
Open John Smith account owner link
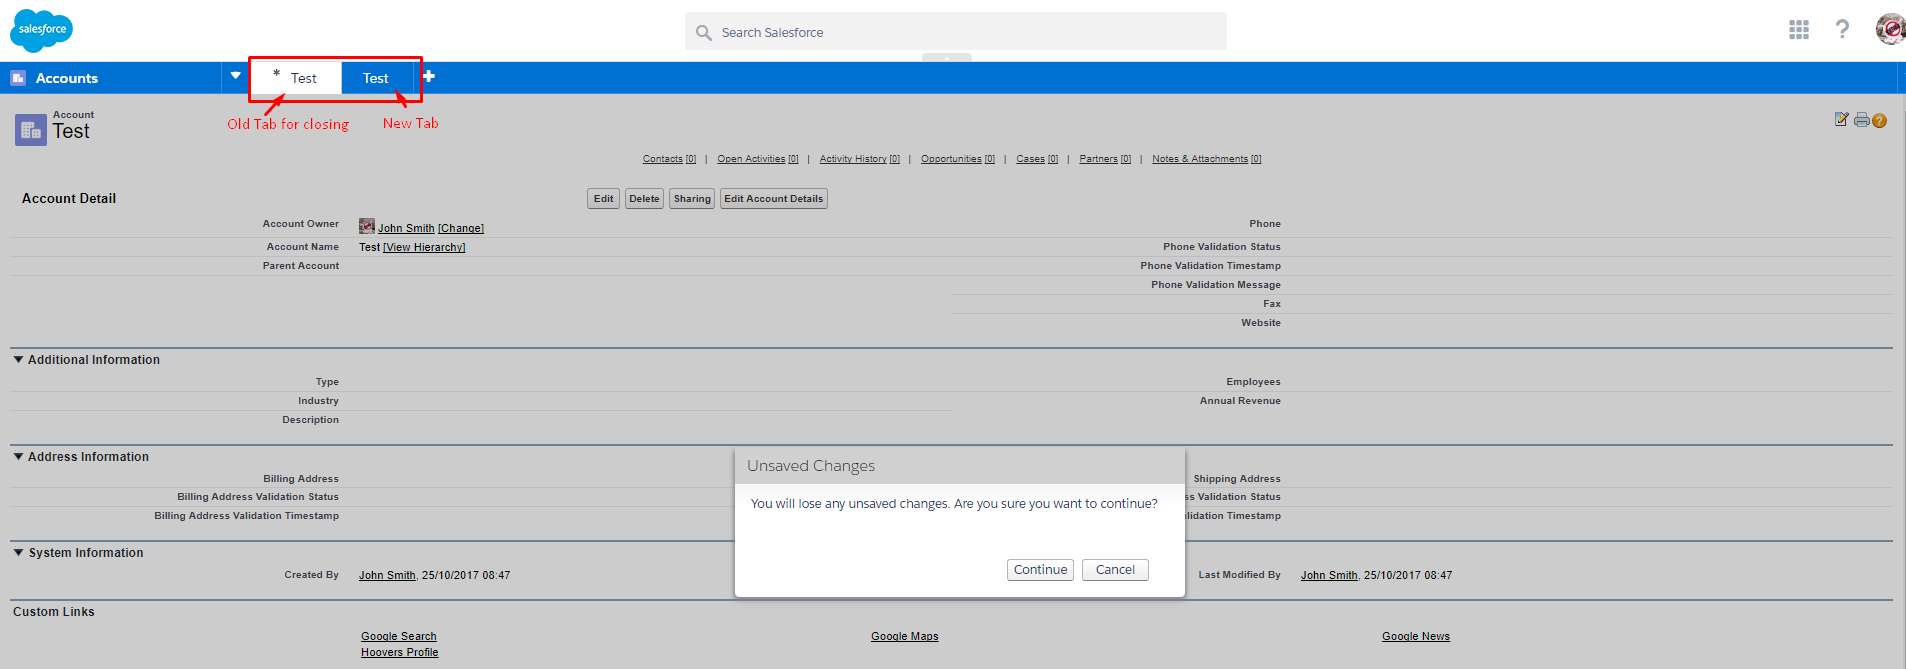coord(406,228)
